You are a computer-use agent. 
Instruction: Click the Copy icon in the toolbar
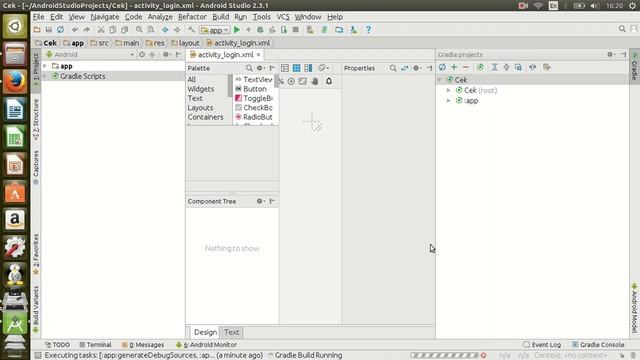click(x=113, y=30)
